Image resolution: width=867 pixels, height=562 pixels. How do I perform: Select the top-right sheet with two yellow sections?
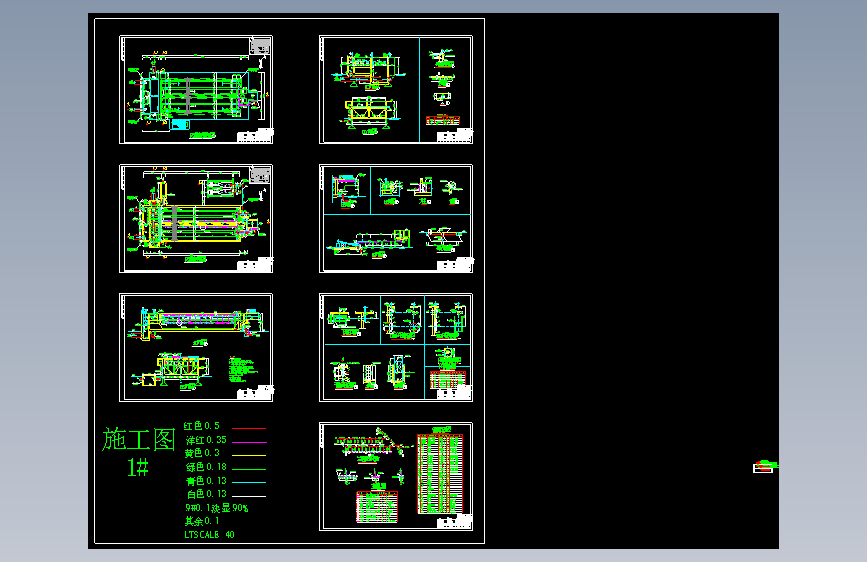pyautogui.click(x=396, y=90)
